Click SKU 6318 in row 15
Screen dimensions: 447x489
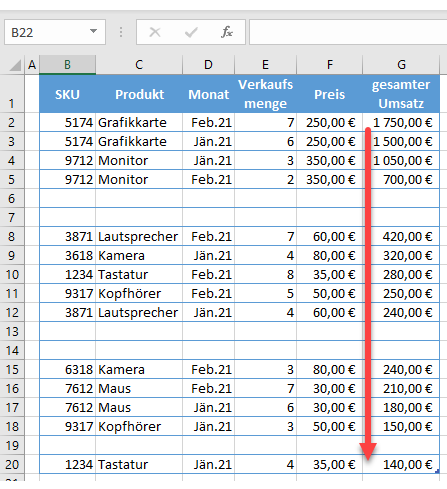pos(68,369)
